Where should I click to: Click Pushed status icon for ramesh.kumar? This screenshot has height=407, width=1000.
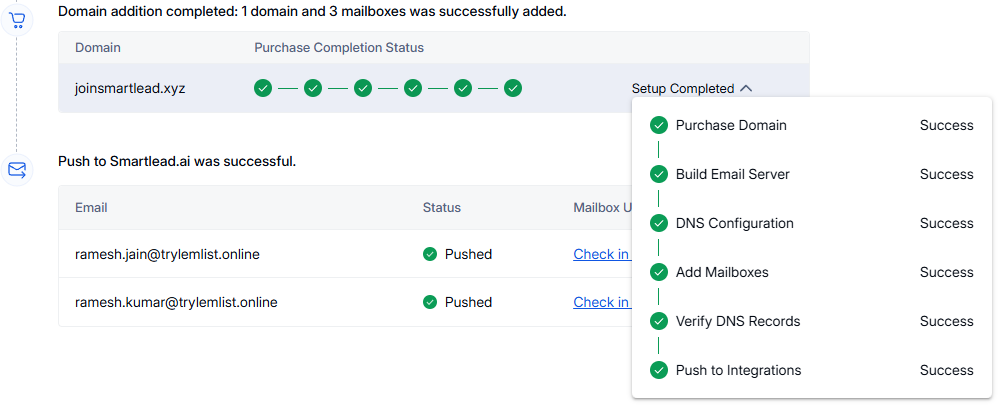click(430, 302)
